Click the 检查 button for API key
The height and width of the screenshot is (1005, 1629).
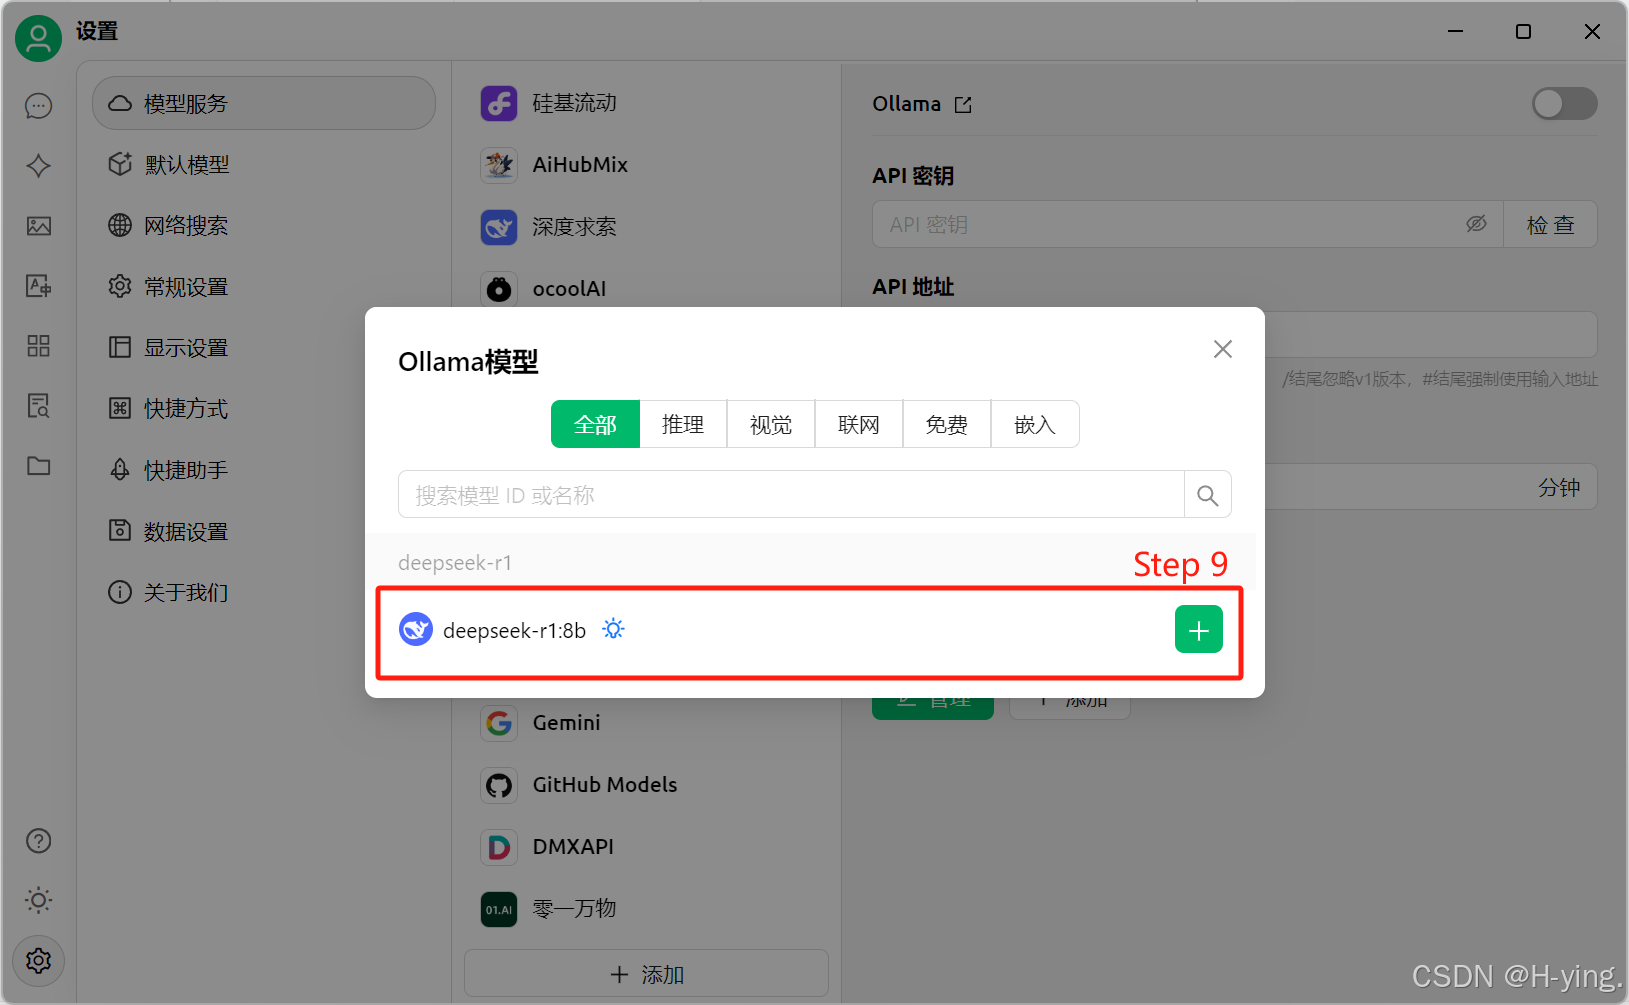[x=1550, y=225]
